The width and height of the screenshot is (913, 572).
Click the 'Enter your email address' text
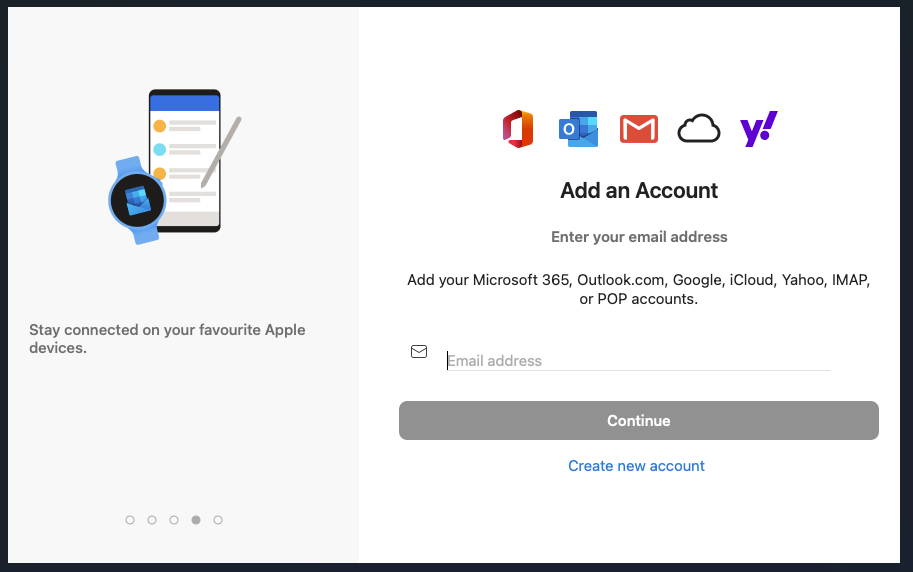(639, 237)
